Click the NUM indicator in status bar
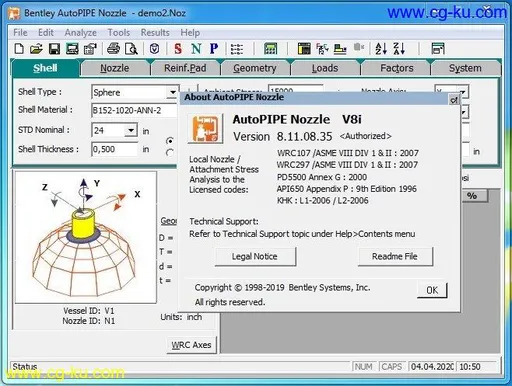 (x=363, y=367)
